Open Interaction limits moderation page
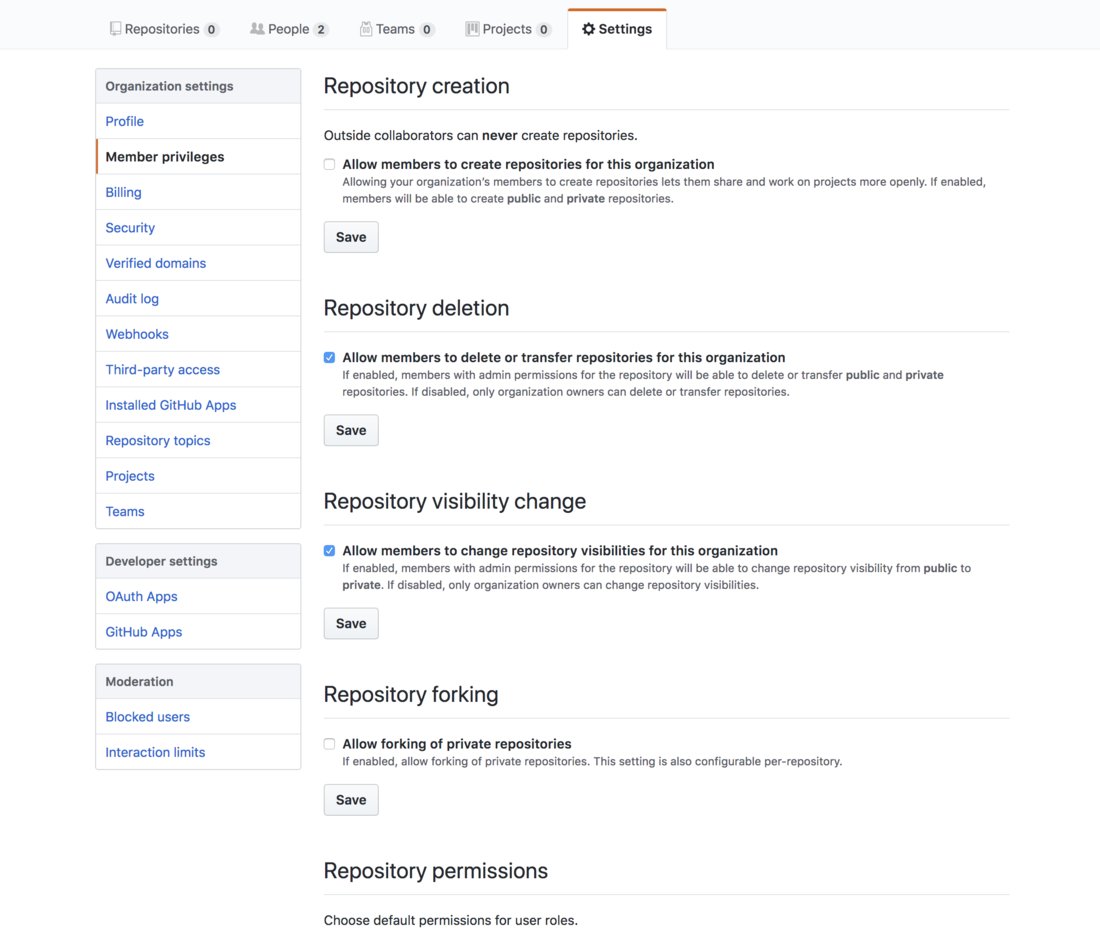 [198, 752]
